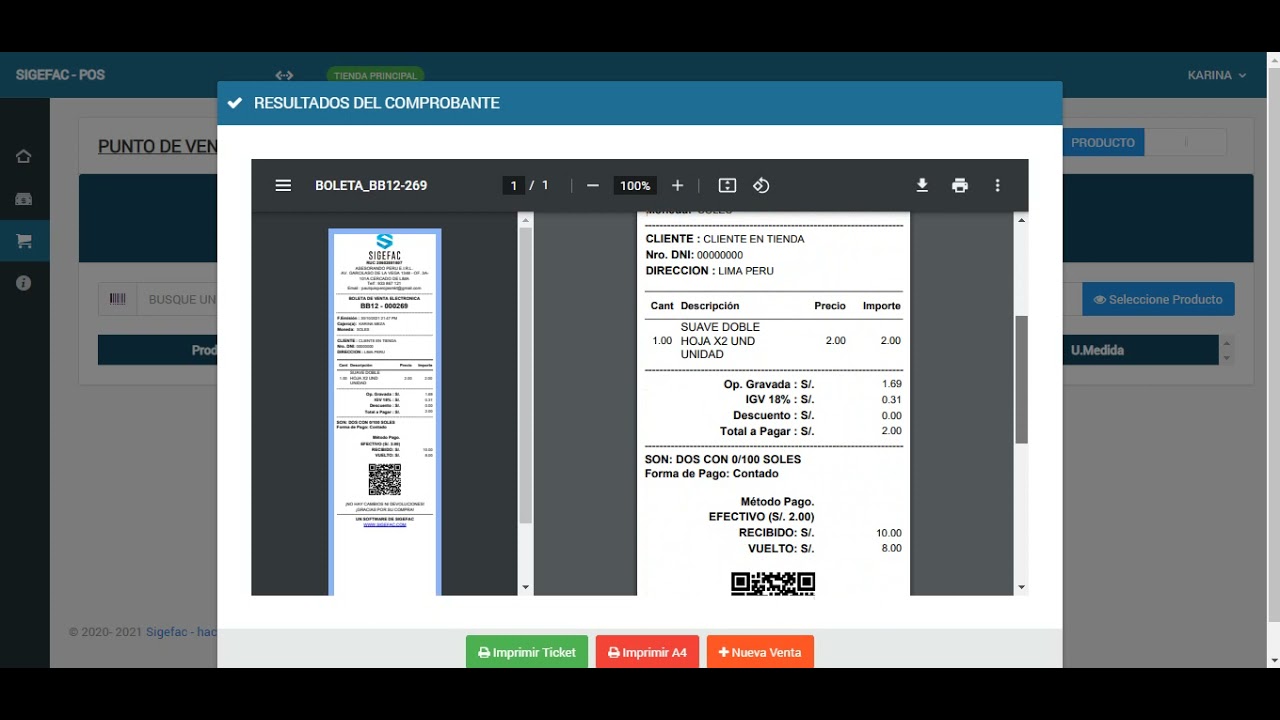This screenshot has width=1280, height=720.
Task: Click the SIGEFAC - POS brand title
Action: click(x=60, y=75)
